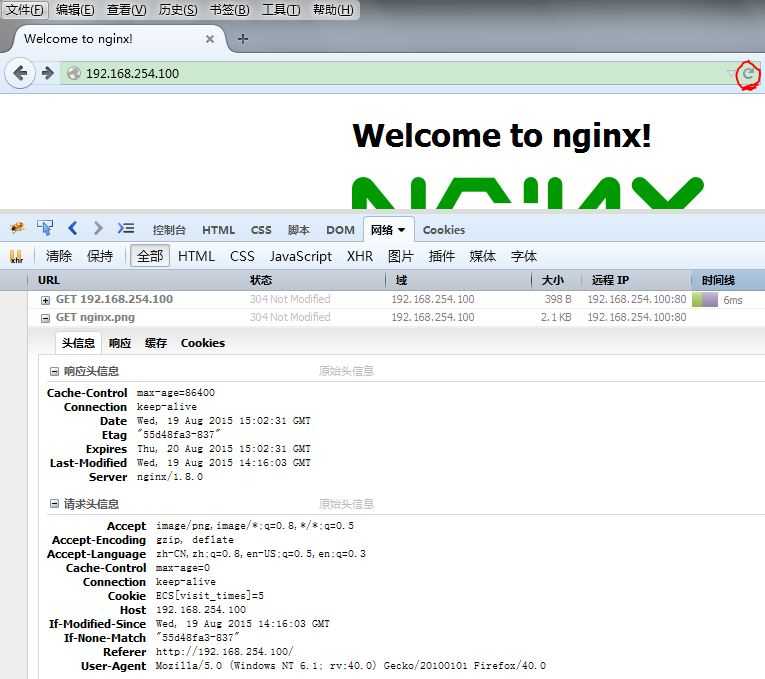The width and height of the screenshot is (765, 679).
Task: Select the Cookies request detail tab
Action: [202, 343]
